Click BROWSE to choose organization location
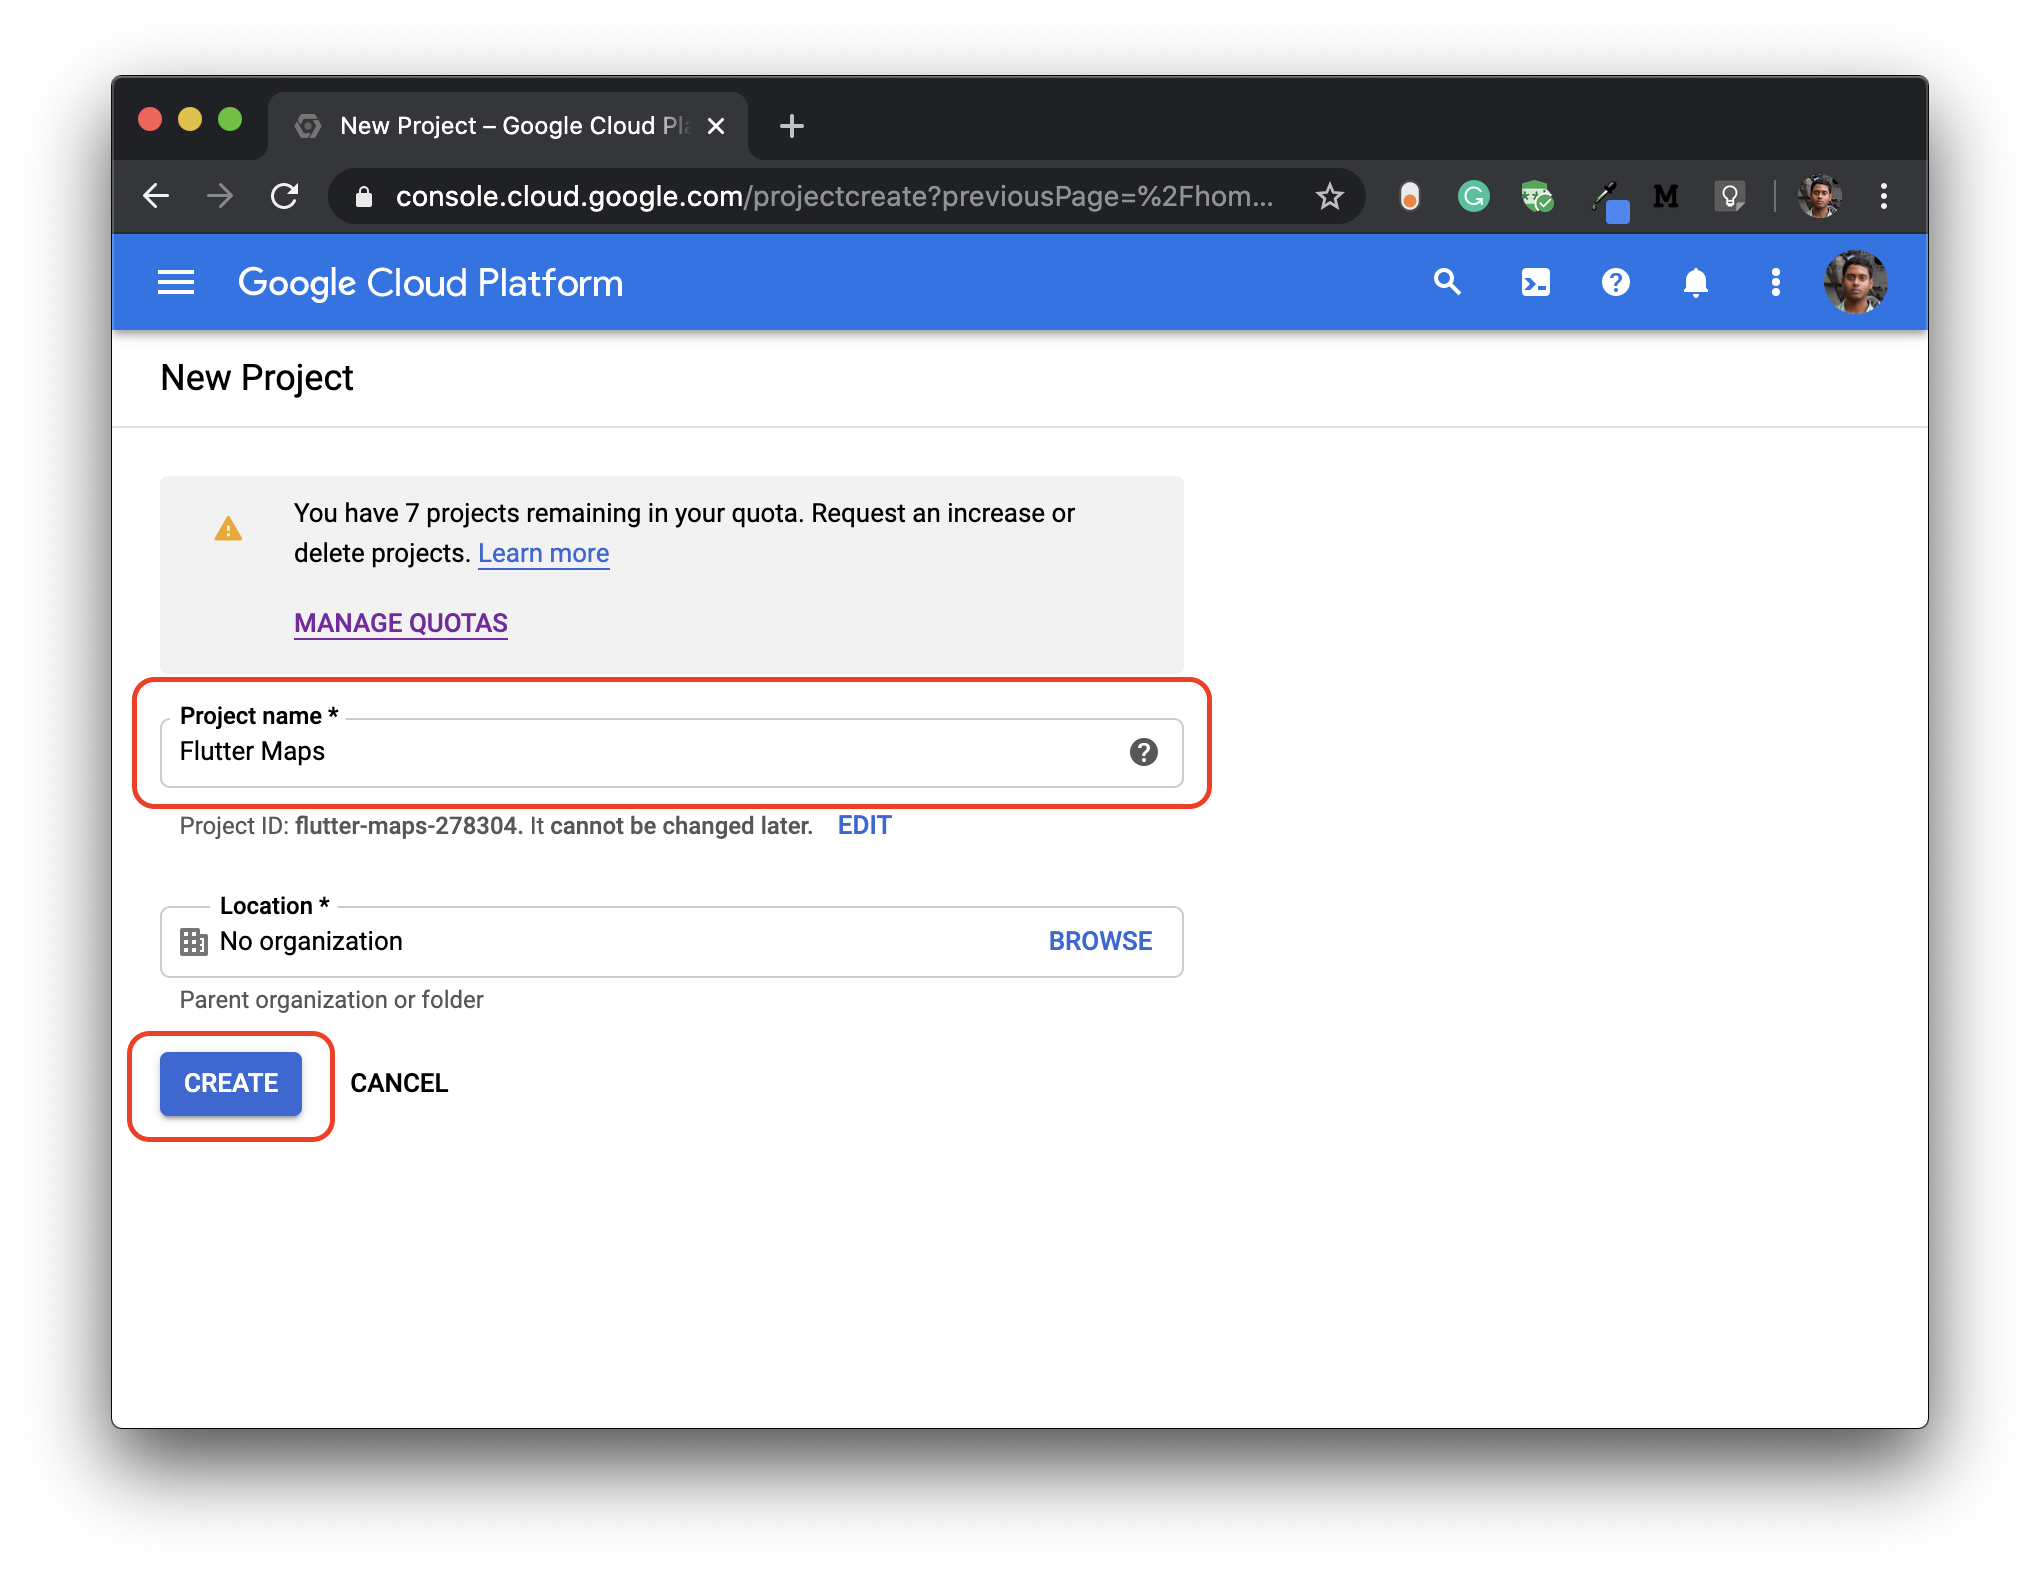 click(1100, 941)
